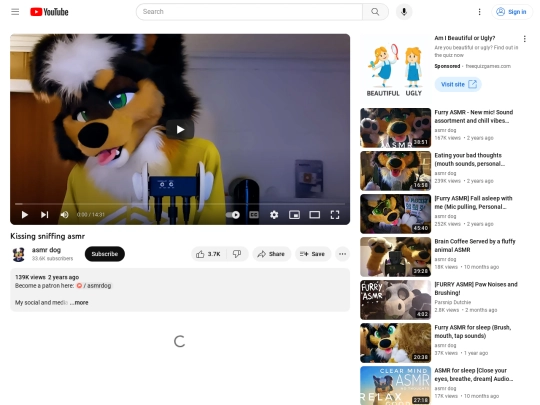Open Fall asleep with me thumbnail
Viewport: 540px width, 405px height.
(x=395, y=214)
